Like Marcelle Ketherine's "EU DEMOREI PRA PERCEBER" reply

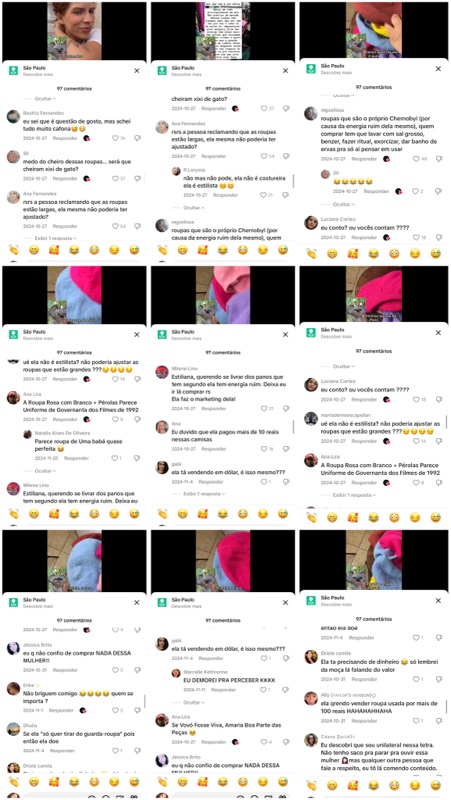click(x=264, y=690)
